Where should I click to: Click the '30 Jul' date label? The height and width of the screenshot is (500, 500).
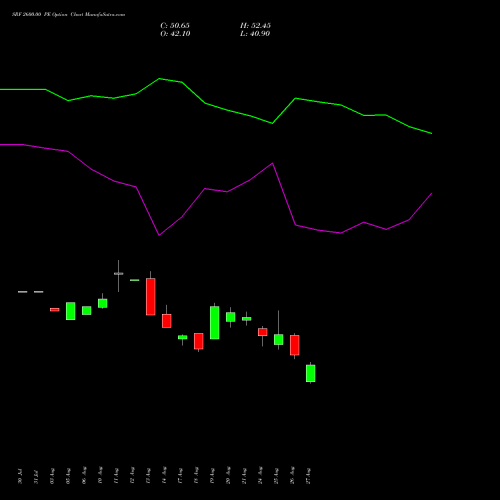tap(20, 476)
